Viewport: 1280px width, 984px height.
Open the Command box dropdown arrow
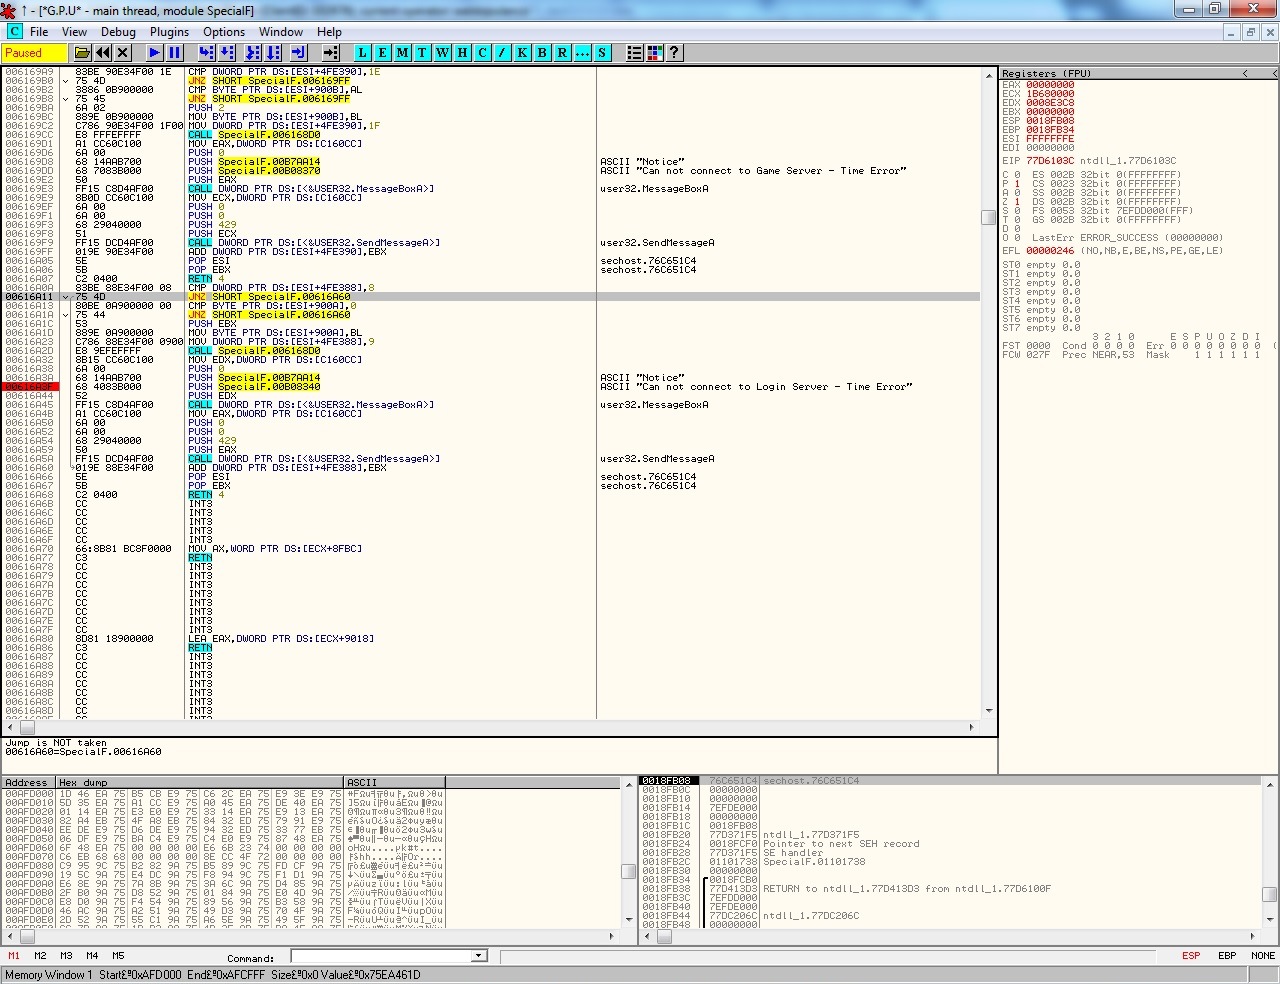click(479, 956)
